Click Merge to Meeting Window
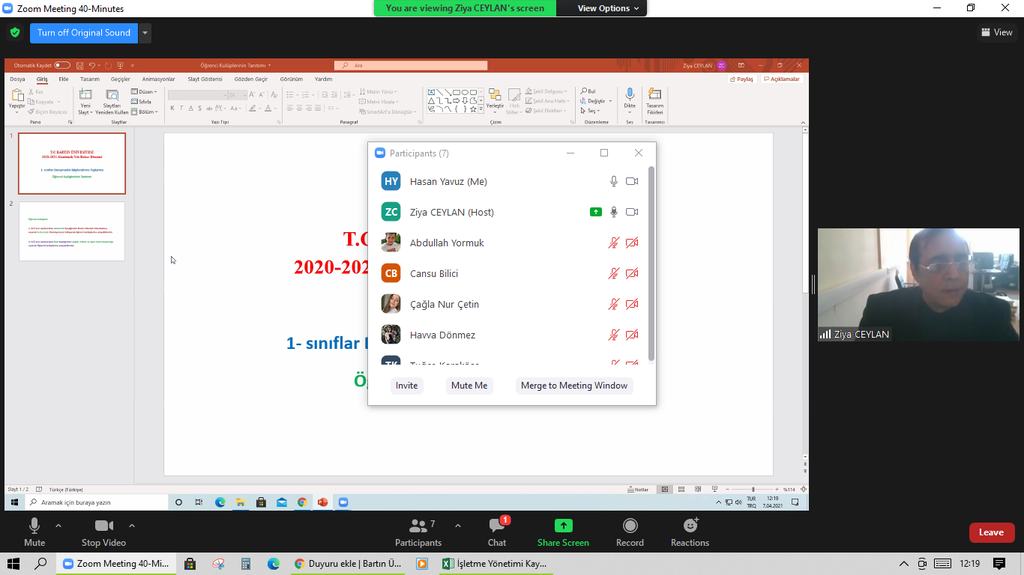The height and width of the screenshot is (575, 1024). tap(574, 385)
